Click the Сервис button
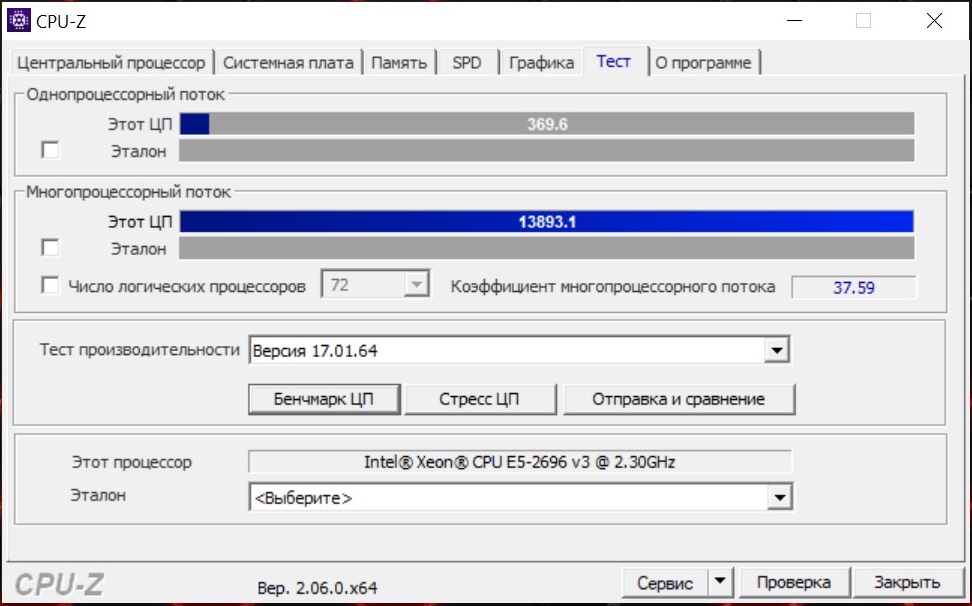 (x=665, y=582)
